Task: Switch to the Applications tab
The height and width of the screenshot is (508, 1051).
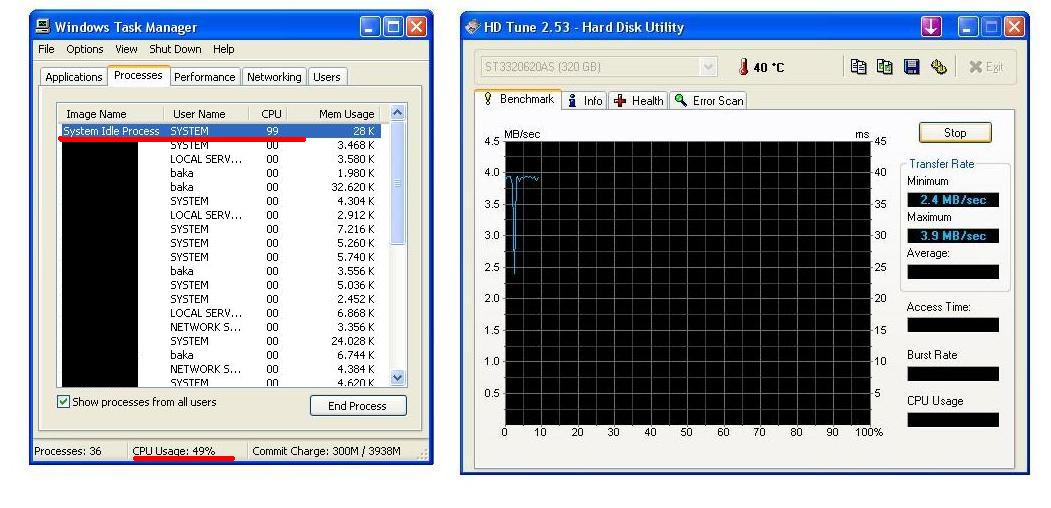Action: tap(74, 77)
